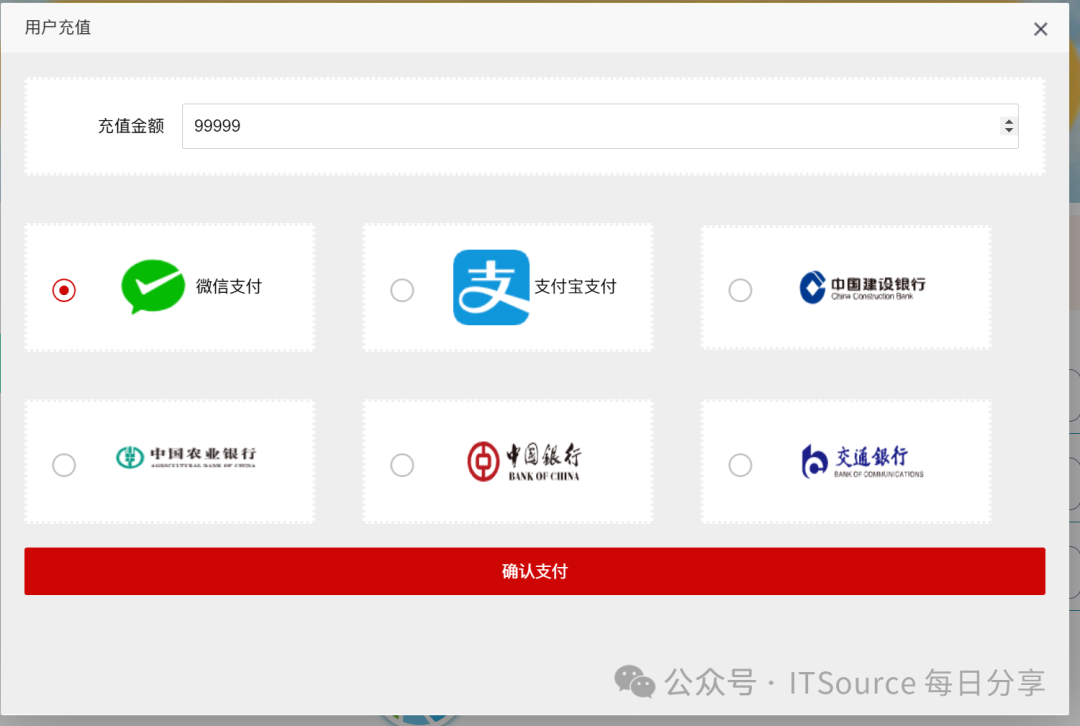Close the 用户充值 dialog
The height and width of the screenshot is (726, 1080).
[1041, 29]
